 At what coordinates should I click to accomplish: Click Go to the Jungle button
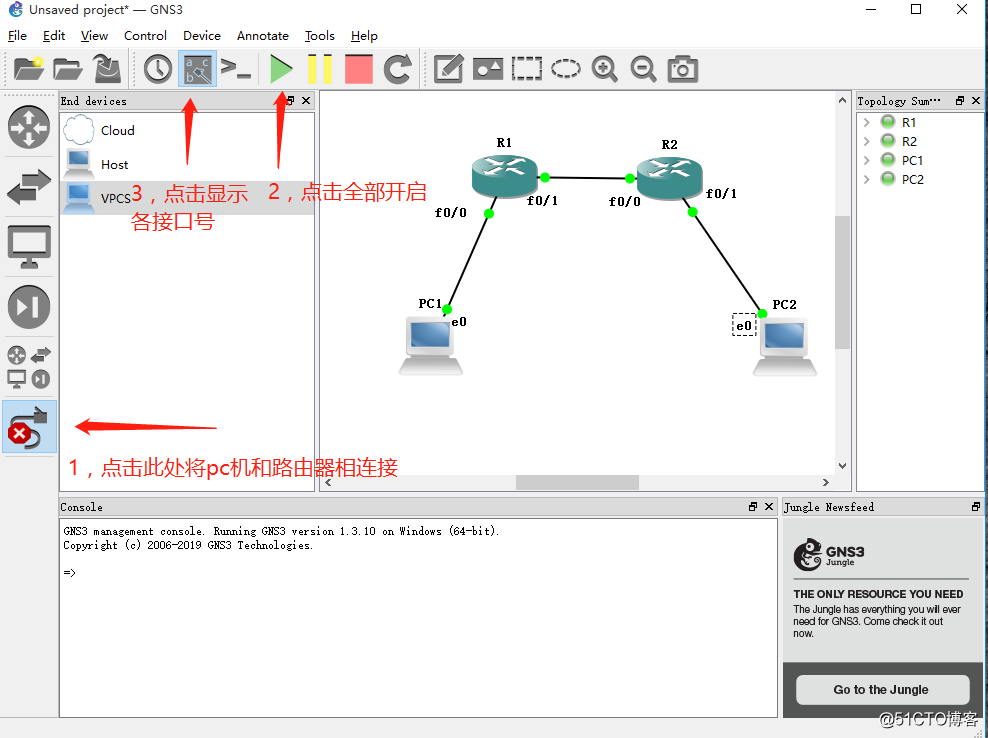(882, 689)
